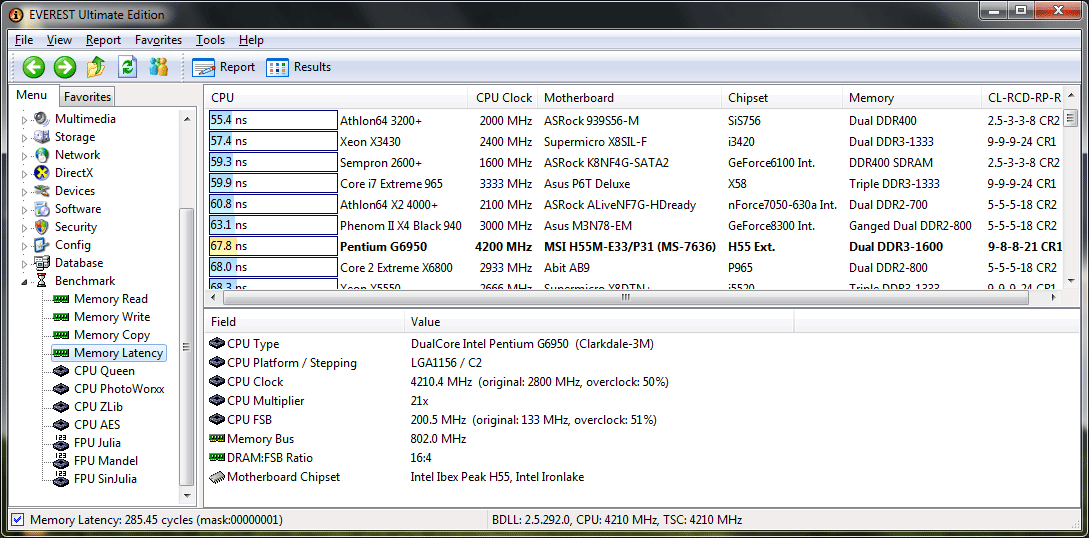
Task: Refresh the page using the toolbar icon
Action: coord(128,67)
